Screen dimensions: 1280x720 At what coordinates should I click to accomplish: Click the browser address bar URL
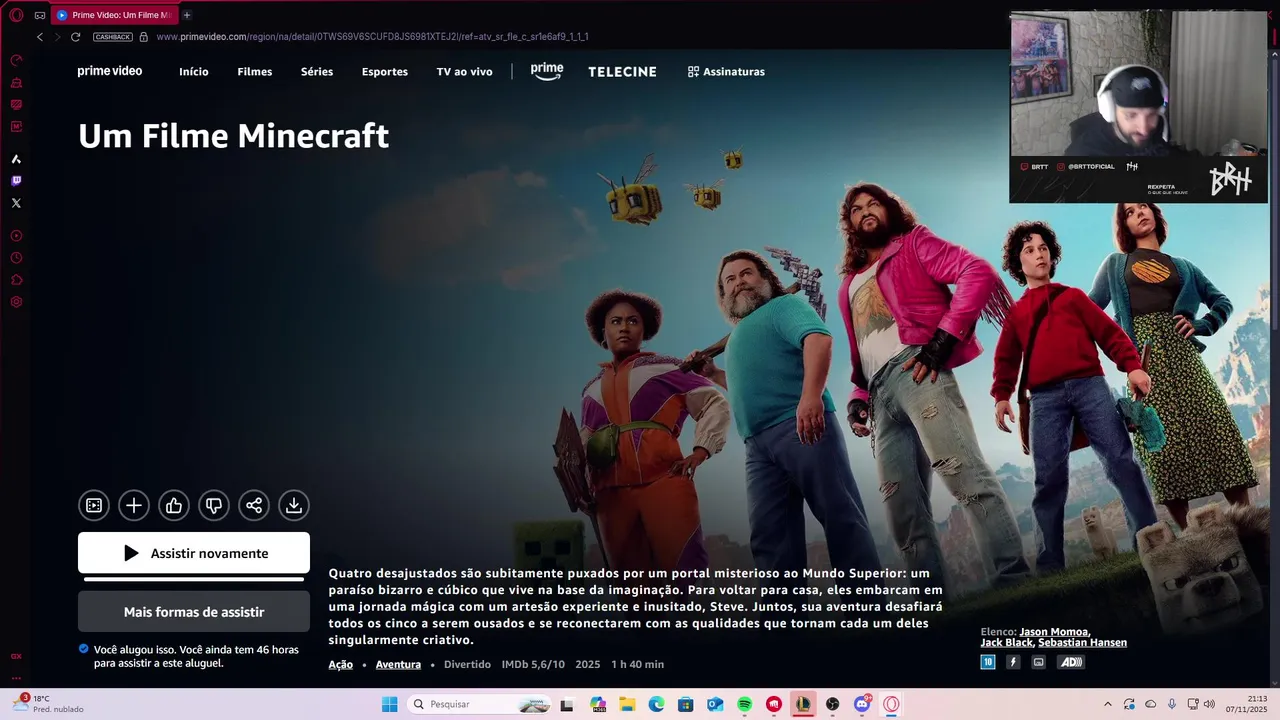point(372,37)
